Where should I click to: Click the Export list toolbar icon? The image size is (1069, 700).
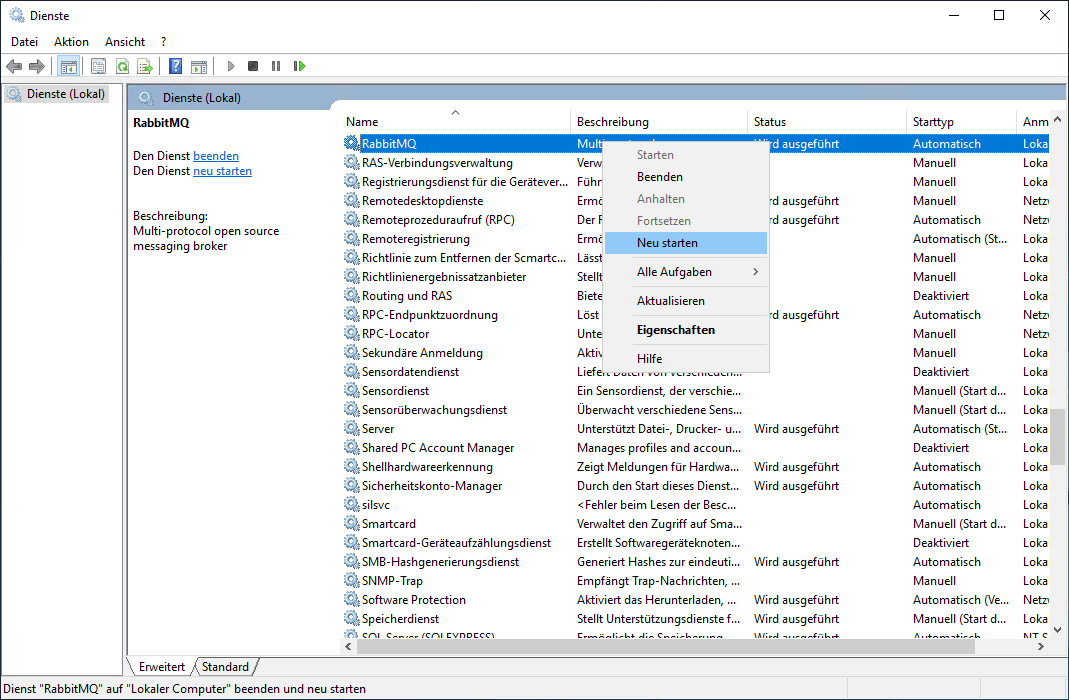point(145,66)
